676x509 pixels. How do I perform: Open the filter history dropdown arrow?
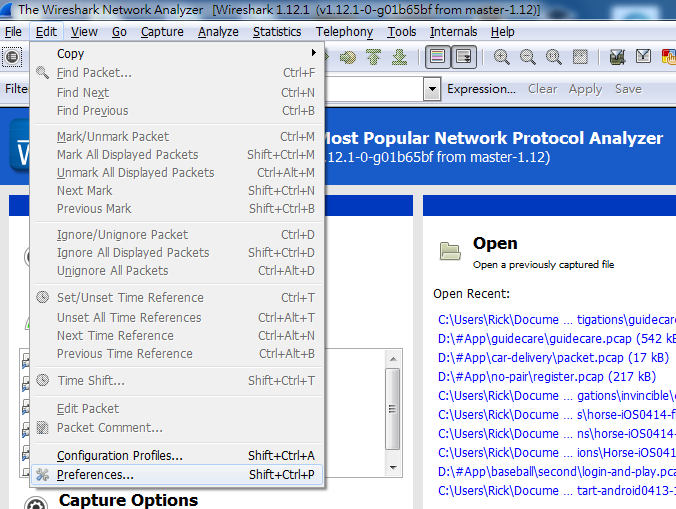pyautogui.click(x=432, y=89)
